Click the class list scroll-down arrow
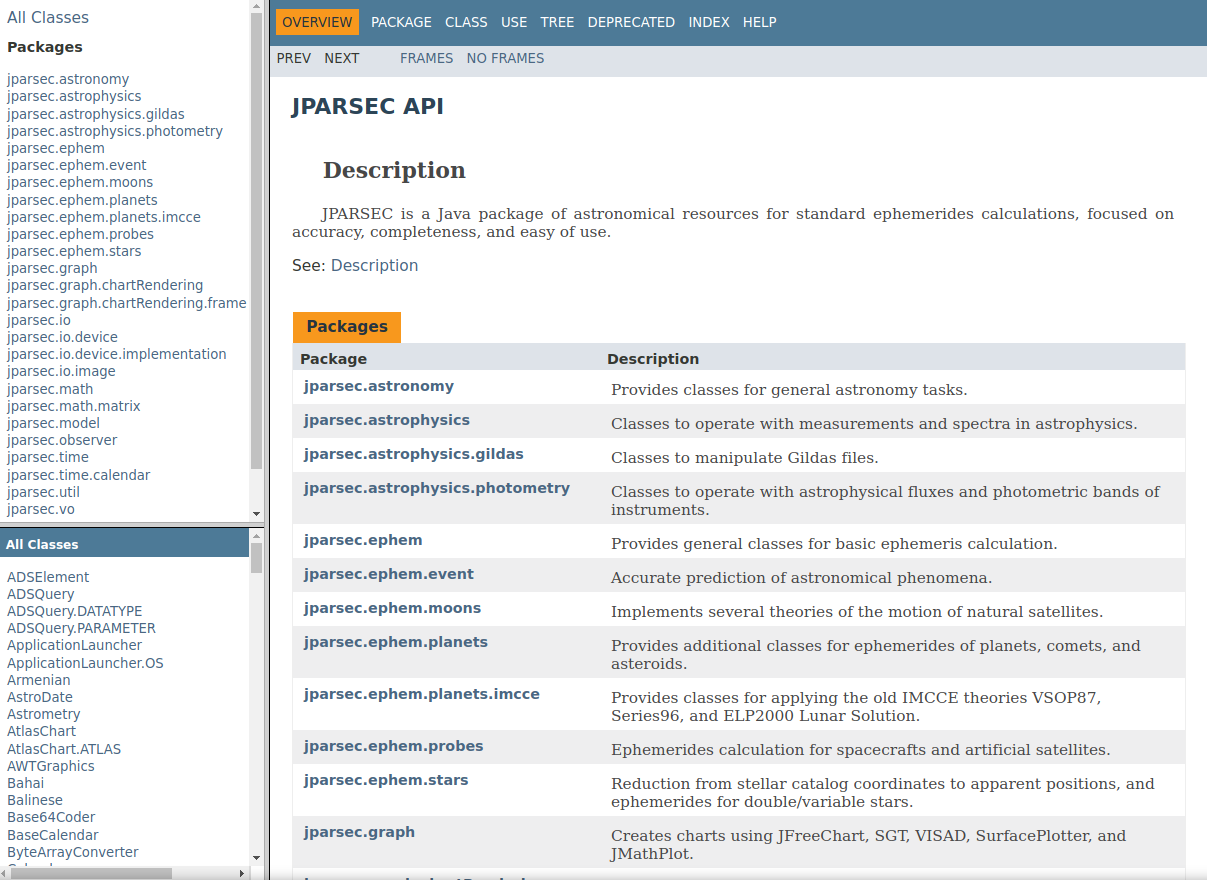Screen dimensions: 1207x880 (x=256, y=858)
